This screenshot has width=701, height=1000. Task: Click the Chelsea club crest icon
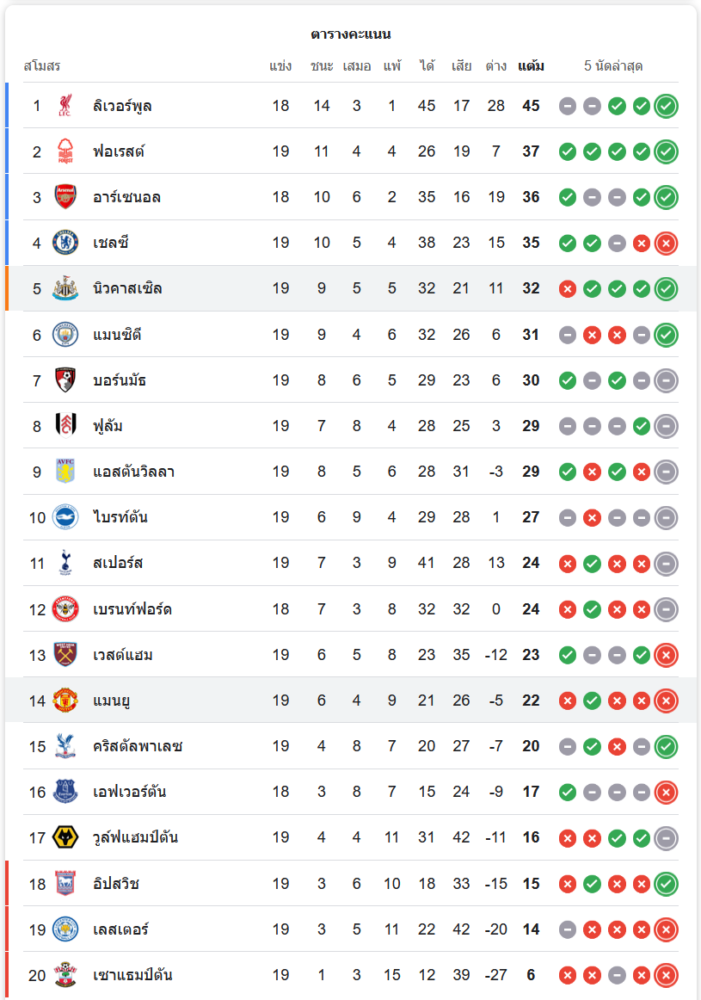click(66, 243)
